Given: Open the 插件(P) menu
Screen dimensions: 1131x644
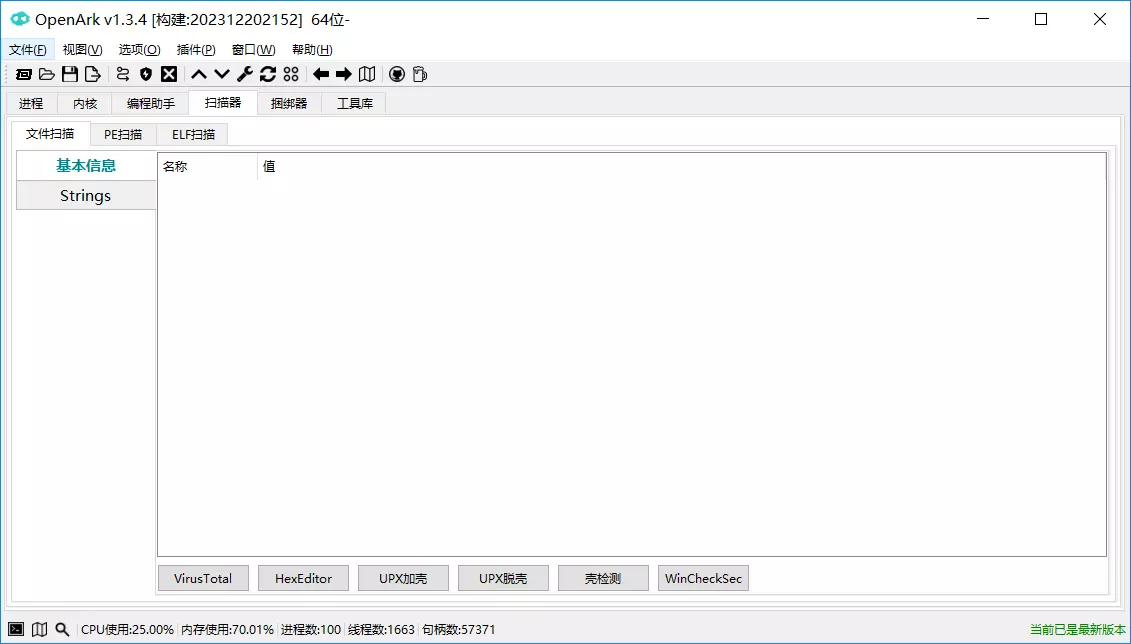Looking at the screenshot, I should point(196,49).
